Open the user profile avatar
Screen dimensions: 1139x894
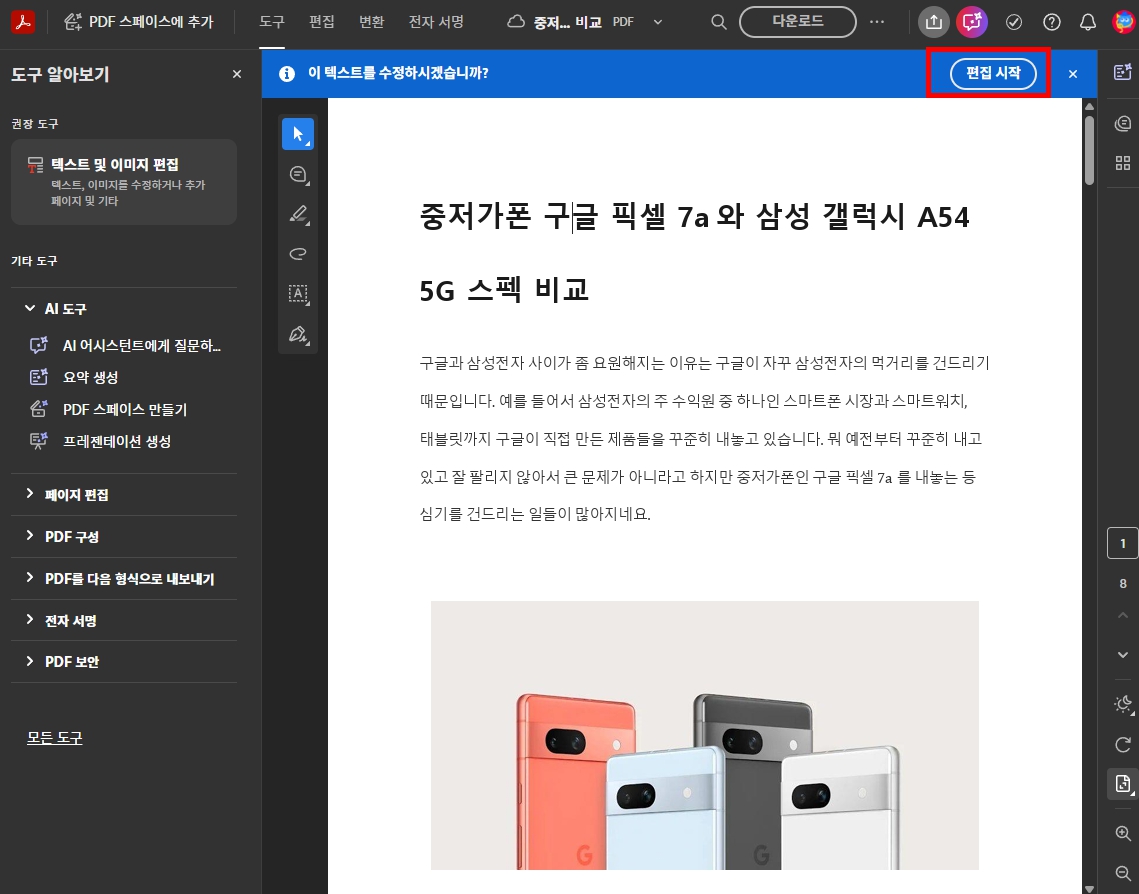tap(1123, 22)
